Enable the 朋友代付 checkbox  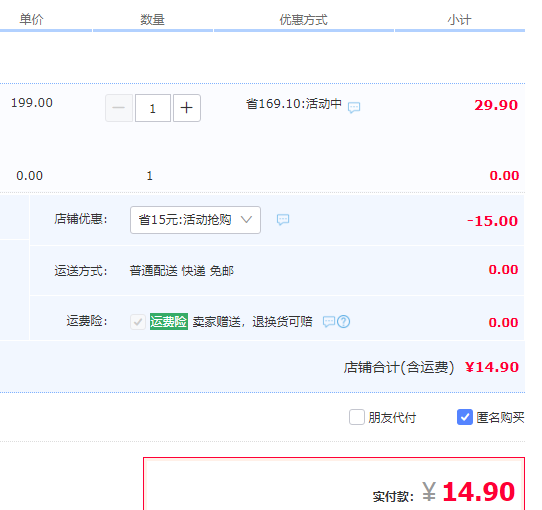[357, 417]
